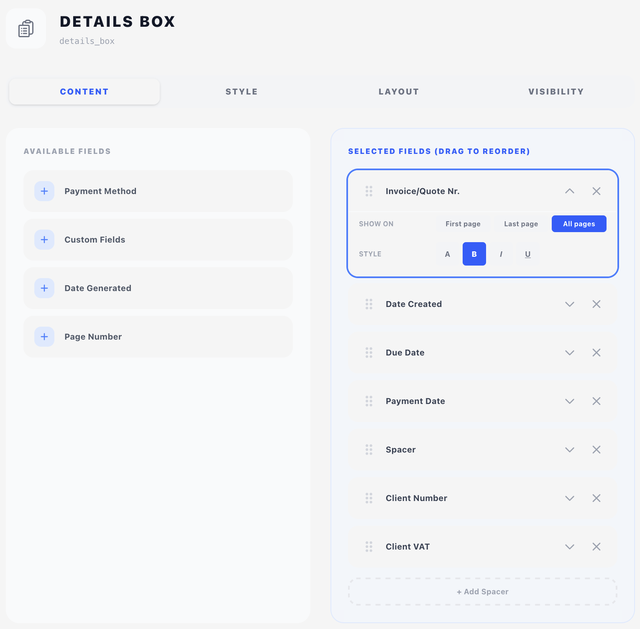640x629 pixels.
Task: Expand the Client VAT options
Action: 569,547
